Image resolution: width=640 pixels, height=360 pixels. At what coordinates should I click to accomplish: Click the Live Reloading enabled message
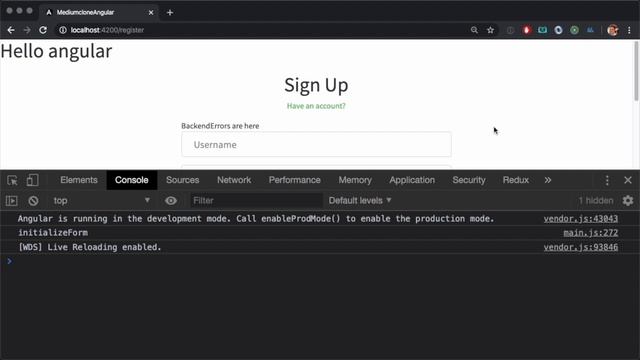89,247
